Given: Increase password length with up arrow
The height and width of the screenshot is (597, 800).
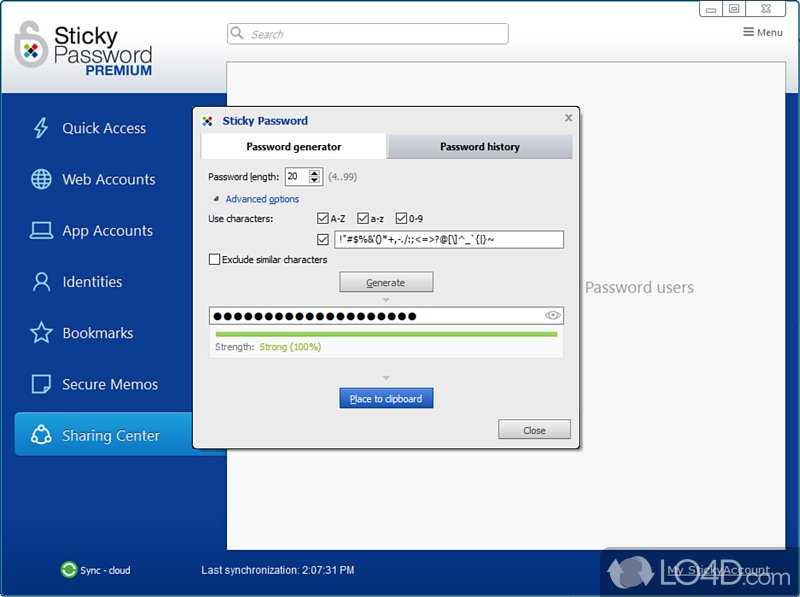Looking at the screenshot, I should [x=315, y=172].
